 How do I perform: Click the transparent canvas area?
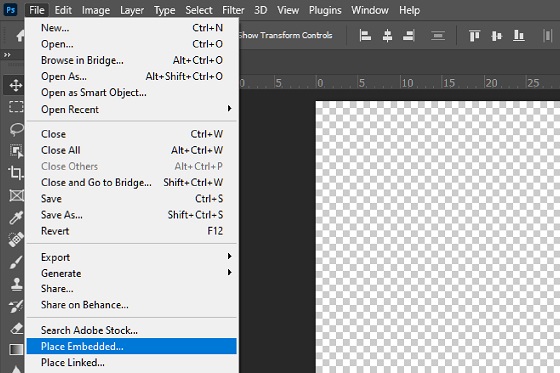[438, 237]
